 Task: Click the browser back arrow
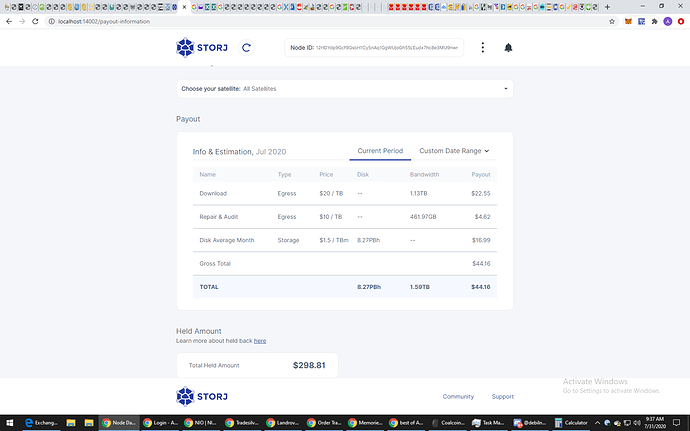[x=8, y=21]
